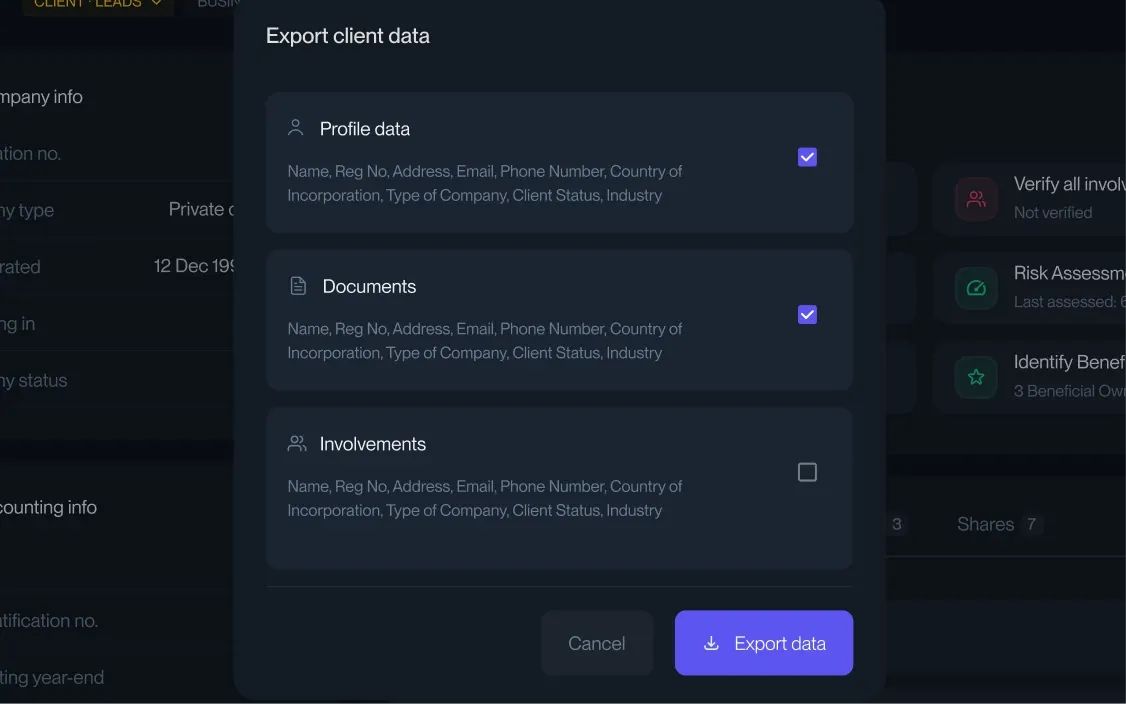Uncheck the Documents checkbox
1126x704 pixels.
pos(807,314)
